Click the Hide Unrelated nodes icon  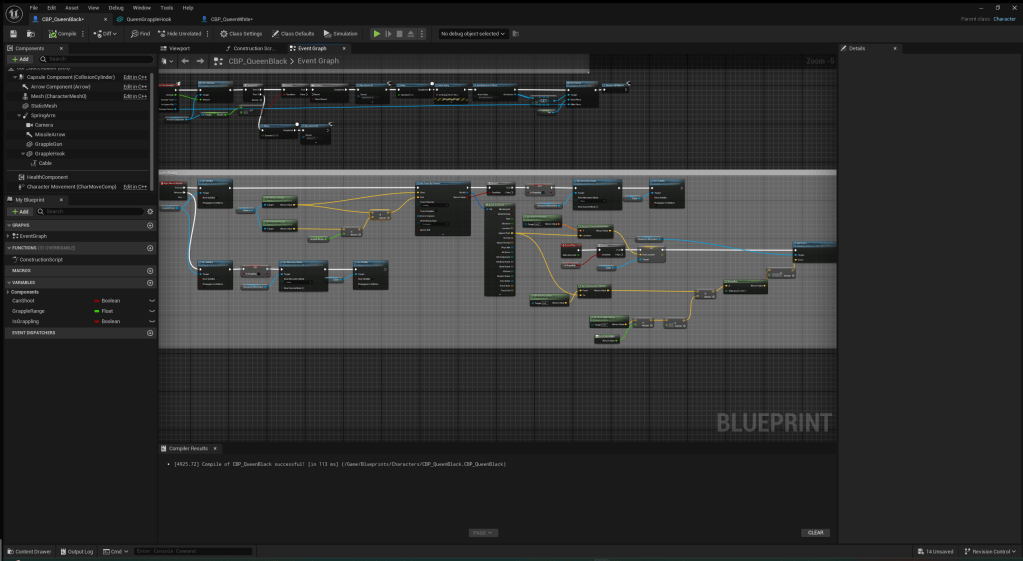click(160, 34)
